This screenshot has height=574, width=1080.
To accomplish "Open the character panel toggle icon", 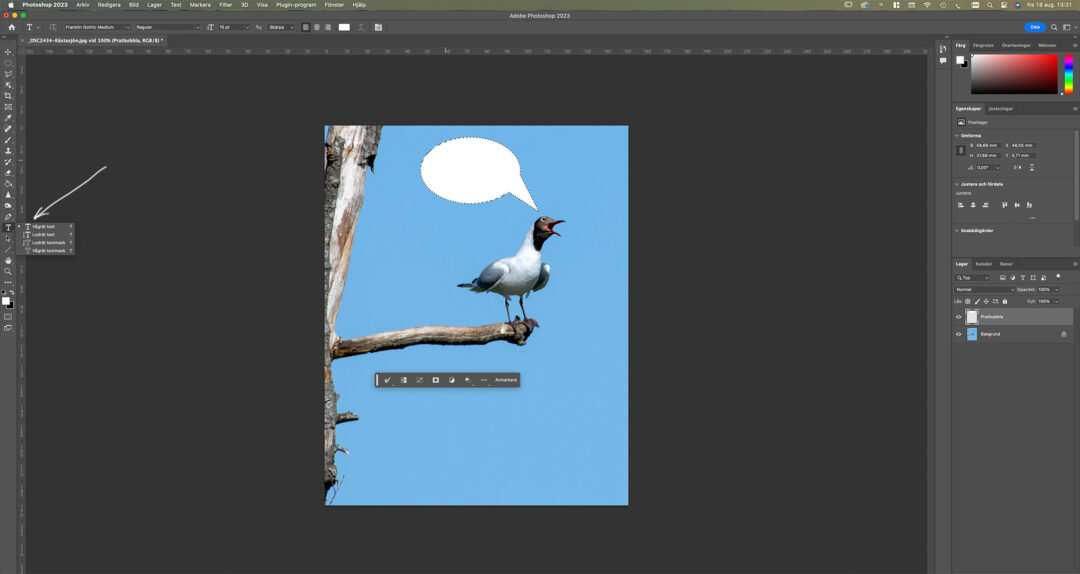I will pyautogui.click(x=378, y=28).
